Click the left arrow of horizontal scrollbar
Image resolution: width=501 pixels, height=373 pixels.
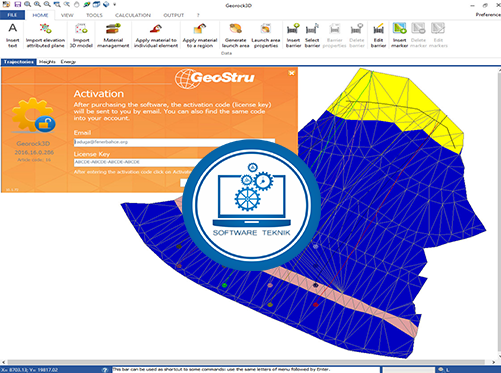(x=3, y=362)
